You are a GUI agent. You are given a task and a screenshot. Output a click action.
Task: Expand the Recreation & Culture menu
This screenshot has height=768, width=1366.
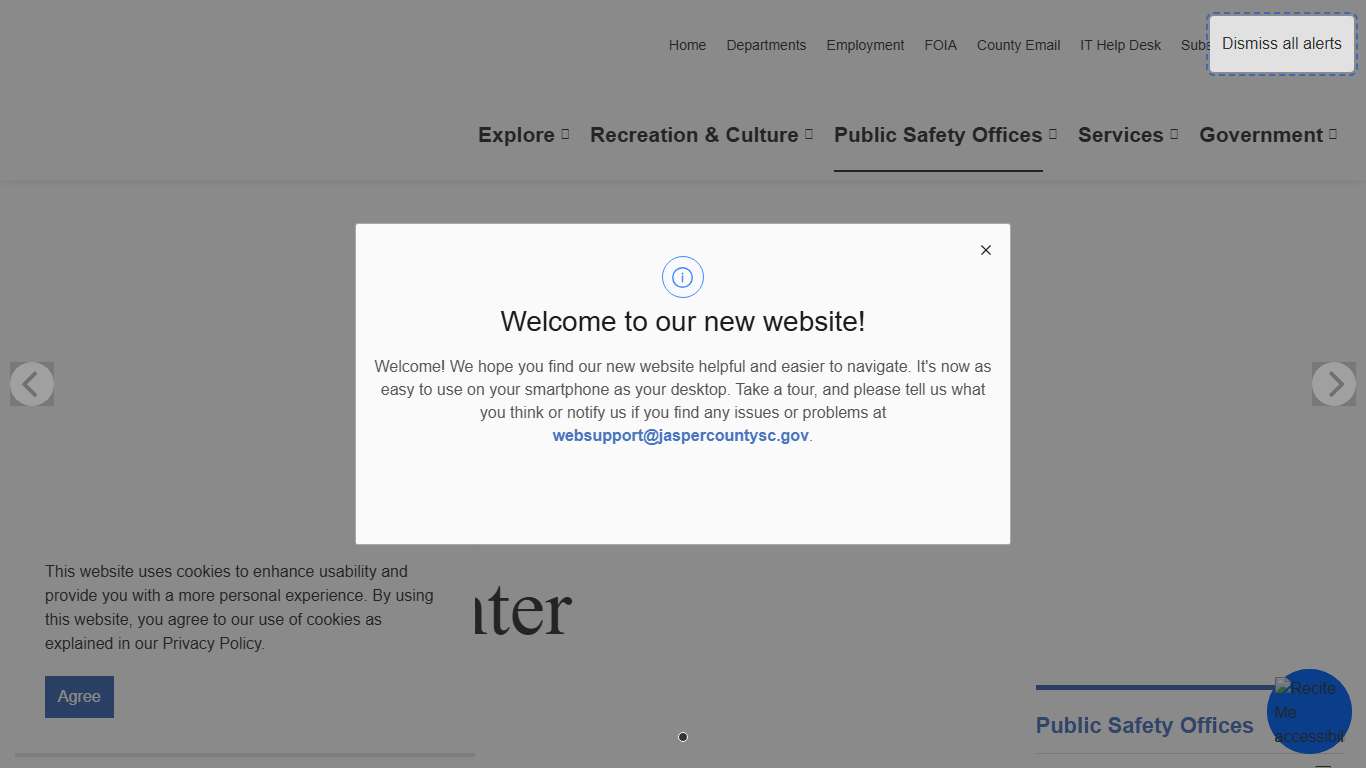[x=701, y=135]
